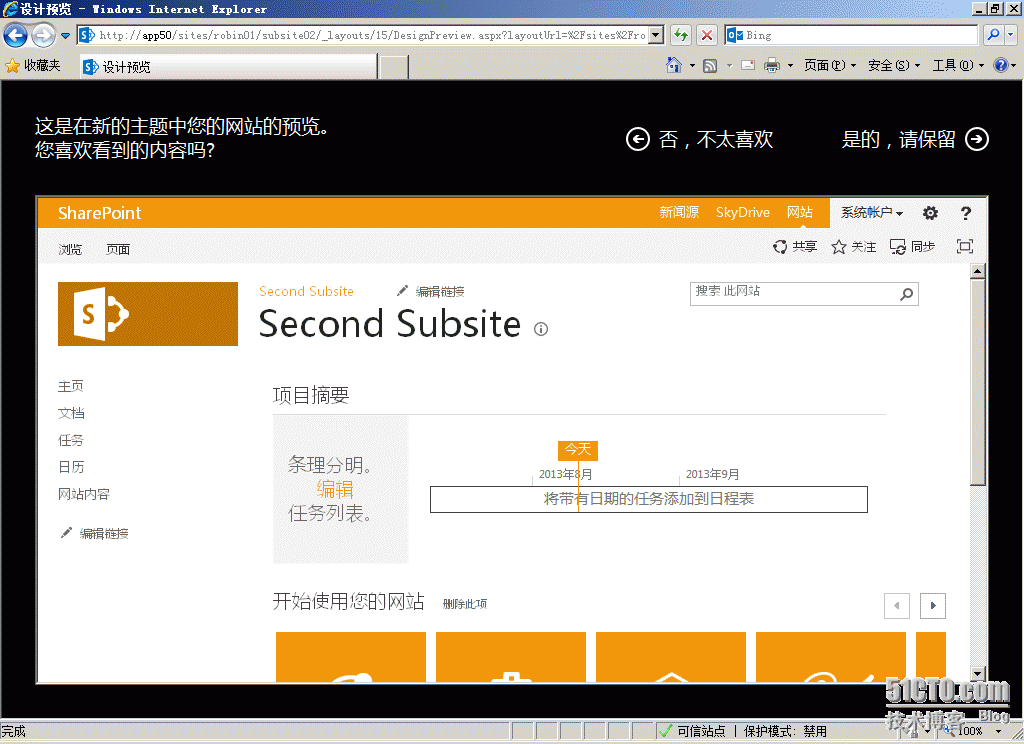This screenshot has width=1024, height=744.
Task: Open 网站内容 in left navigation
Action: [x=84, y=494]
